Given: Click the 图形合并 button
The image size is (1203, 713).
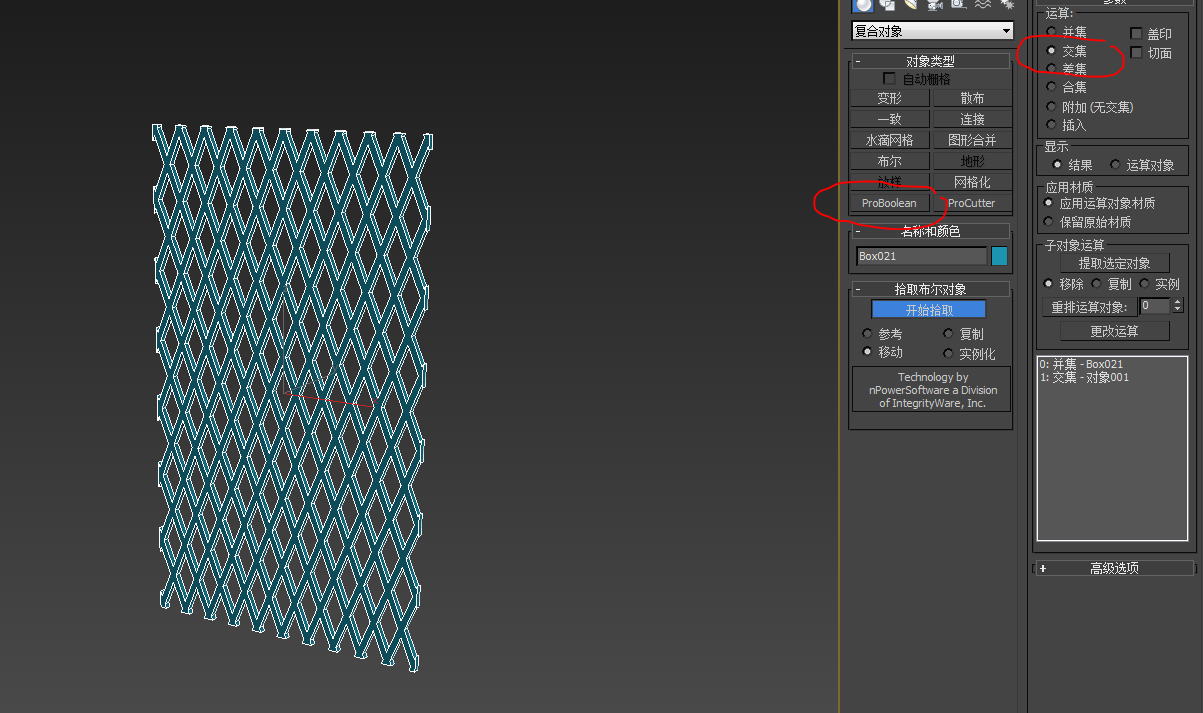Looking at the screenshot, I should [x=972, y=140].
